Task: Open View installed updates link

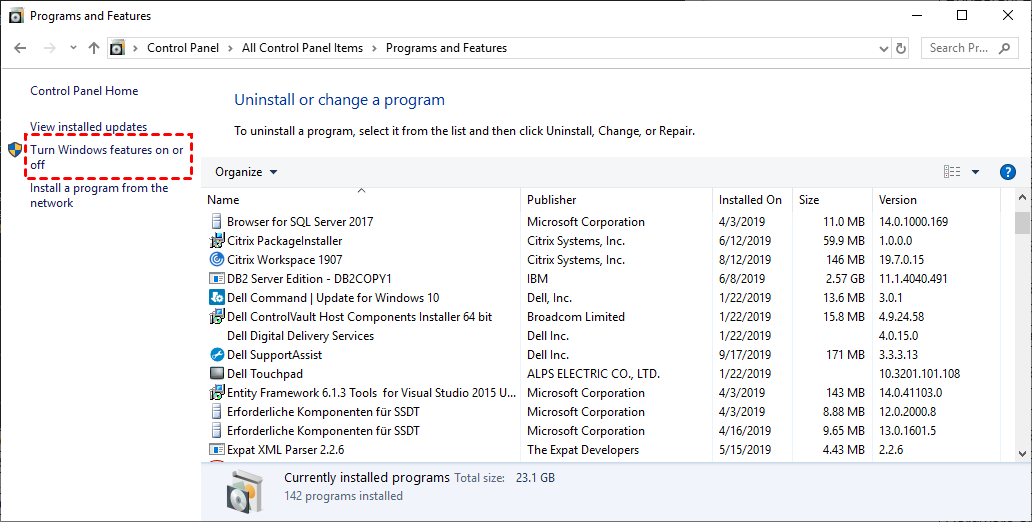Action: pos(88,127)
